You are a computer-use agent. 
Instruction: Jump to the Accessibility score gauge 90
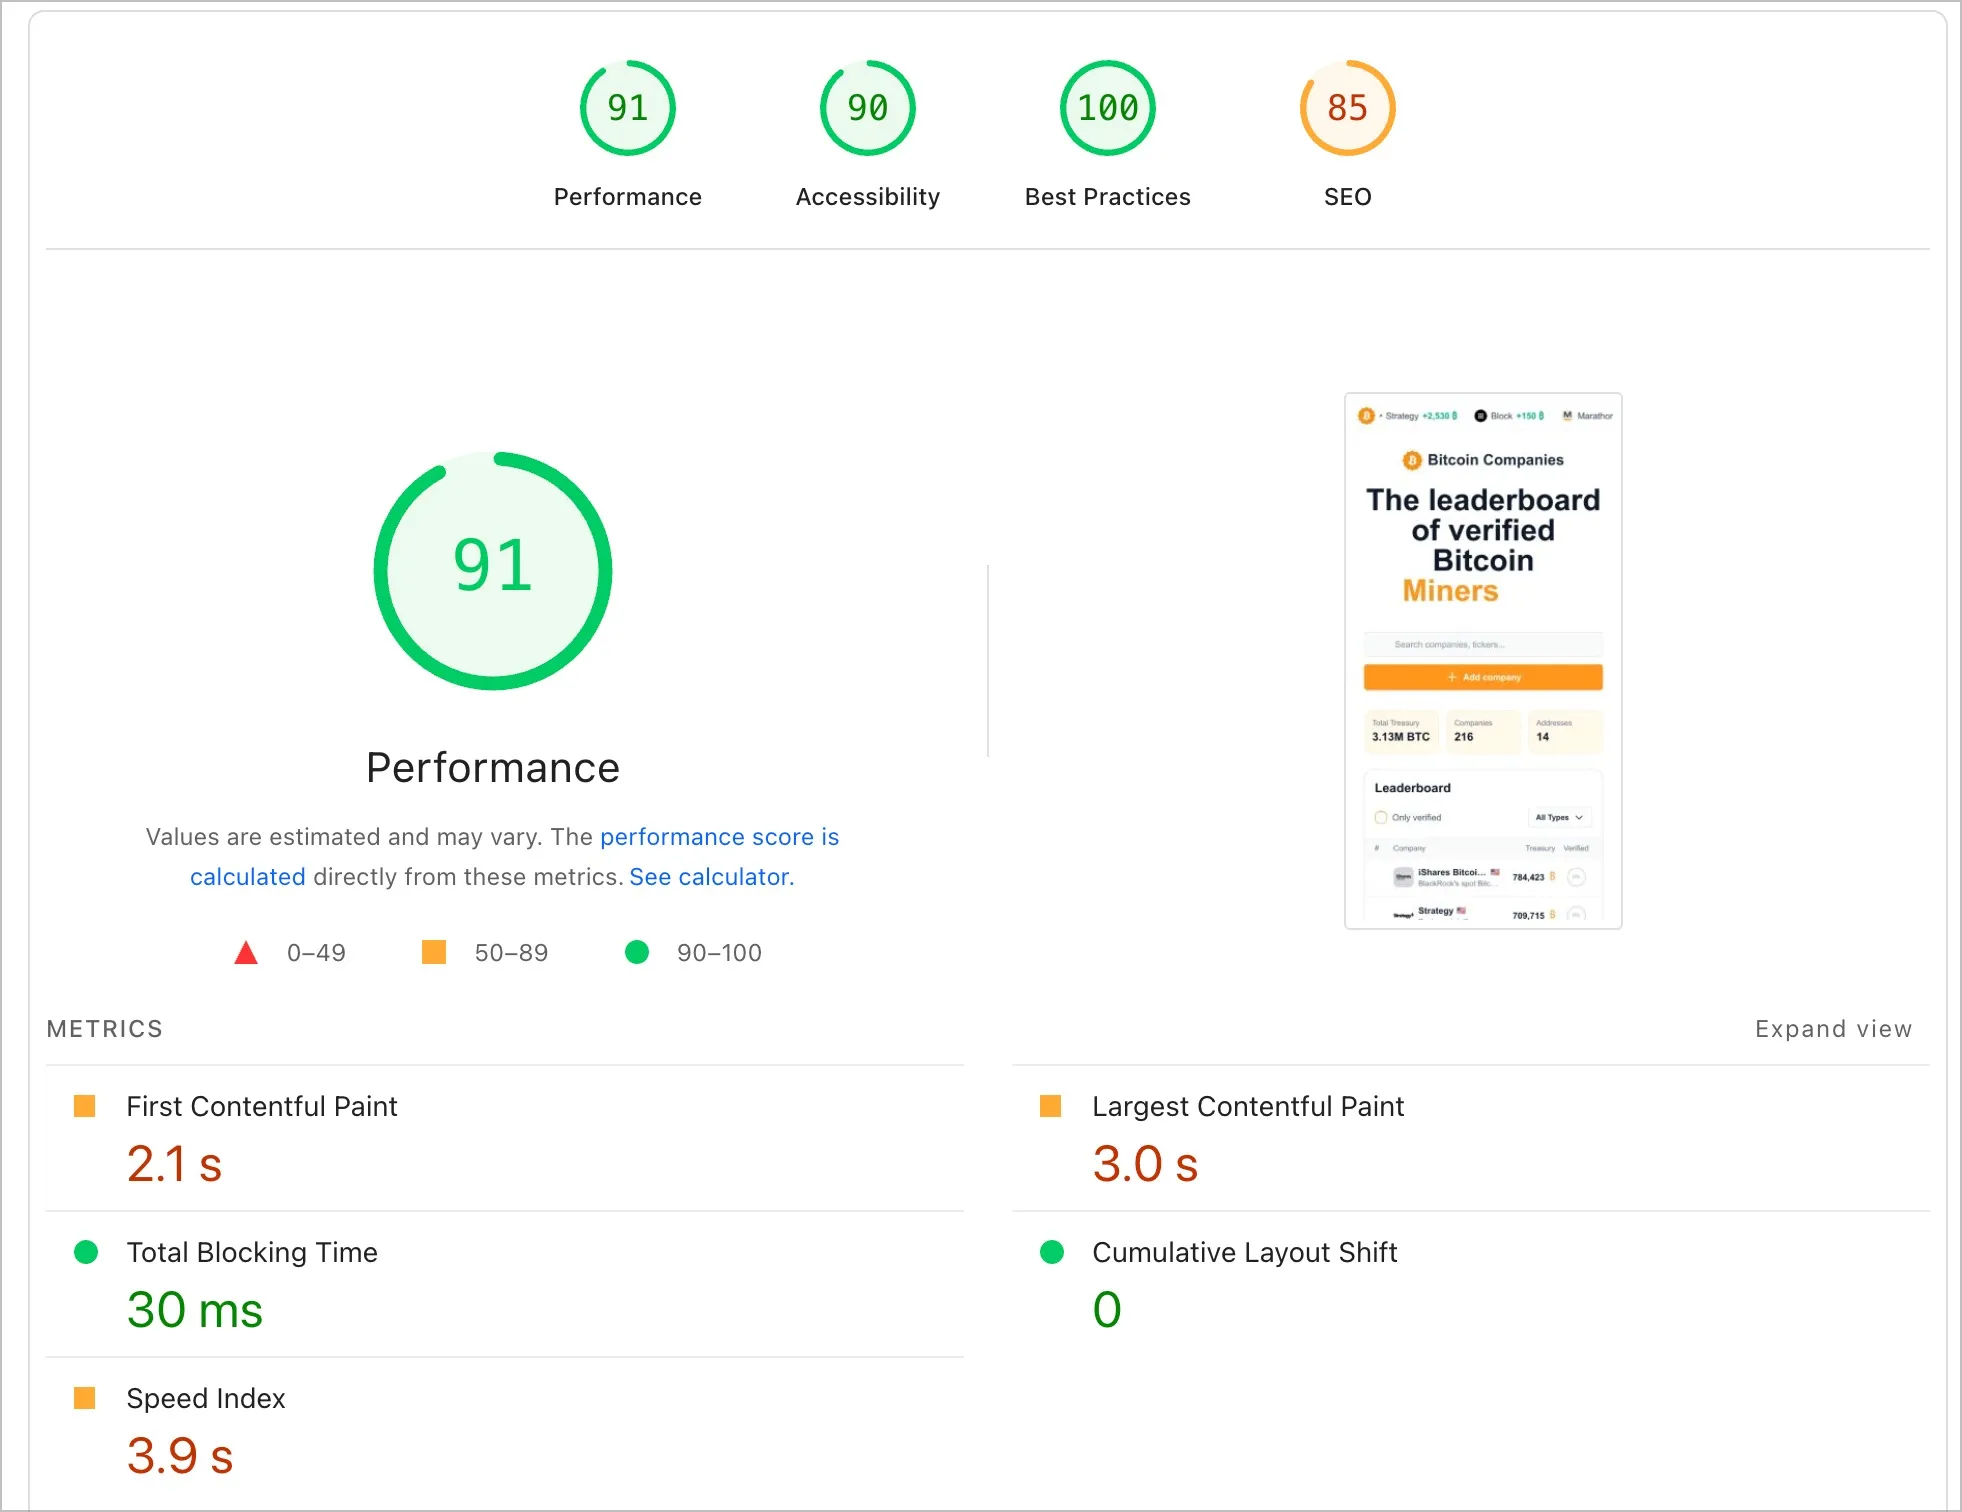(868, 108)
